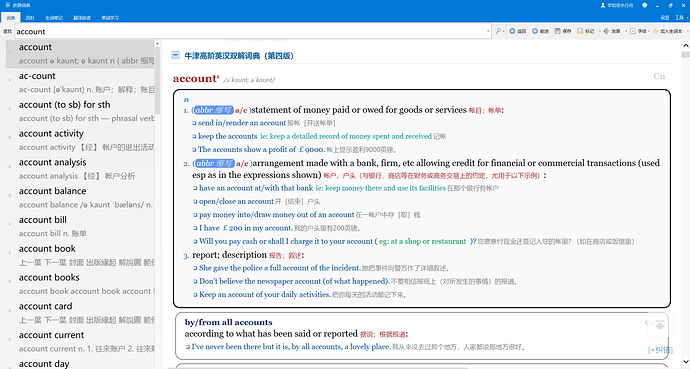Select 'account balance' in the word list
The width and height of the screenshot is (690, 369).
80,197
